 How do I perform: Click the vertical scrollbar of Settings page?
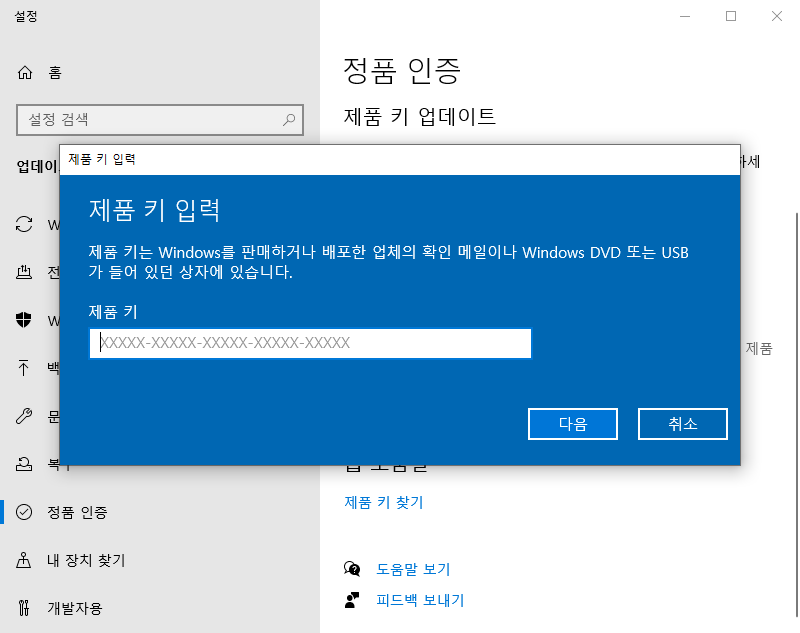pos(796,414)
